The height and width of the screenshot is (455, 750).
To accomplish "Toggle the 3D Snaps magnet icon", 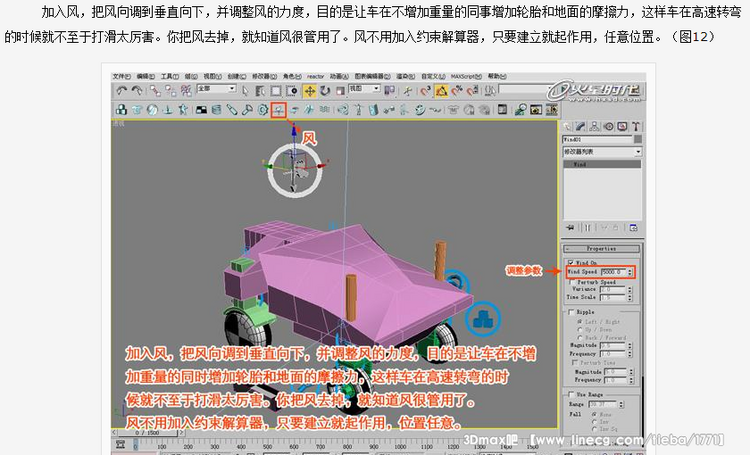I will click(426, 90).
